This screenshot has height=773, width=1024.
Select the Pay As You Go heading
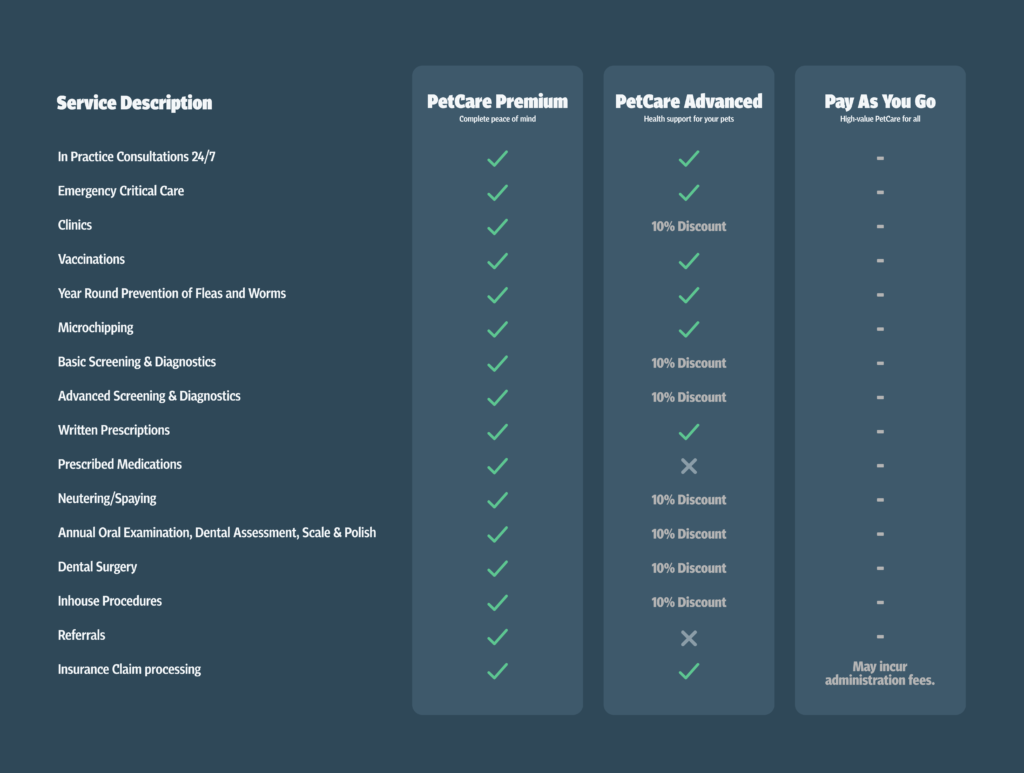[x=880, y=102]
